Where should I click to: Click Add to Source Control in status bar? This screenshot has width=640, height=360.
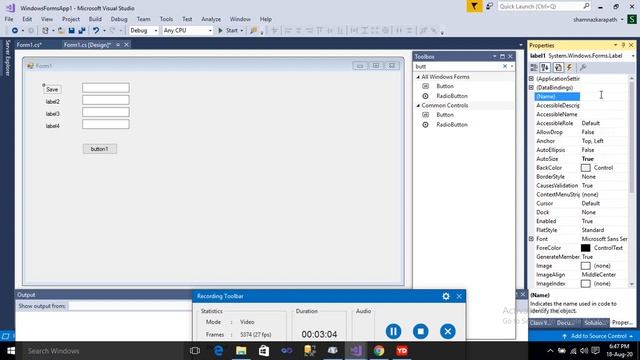(598, 336)
